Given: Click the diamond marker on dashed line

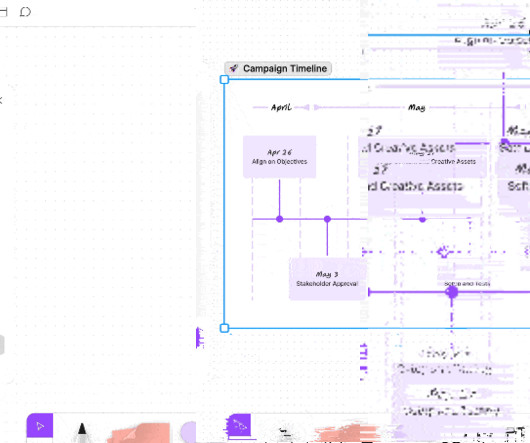Looking at the screenshot, I should [x=443, y=252].
